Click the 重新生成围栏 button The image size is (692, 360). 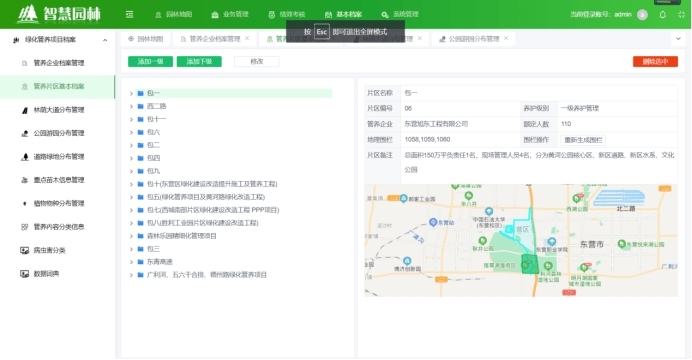pos(583,140)
